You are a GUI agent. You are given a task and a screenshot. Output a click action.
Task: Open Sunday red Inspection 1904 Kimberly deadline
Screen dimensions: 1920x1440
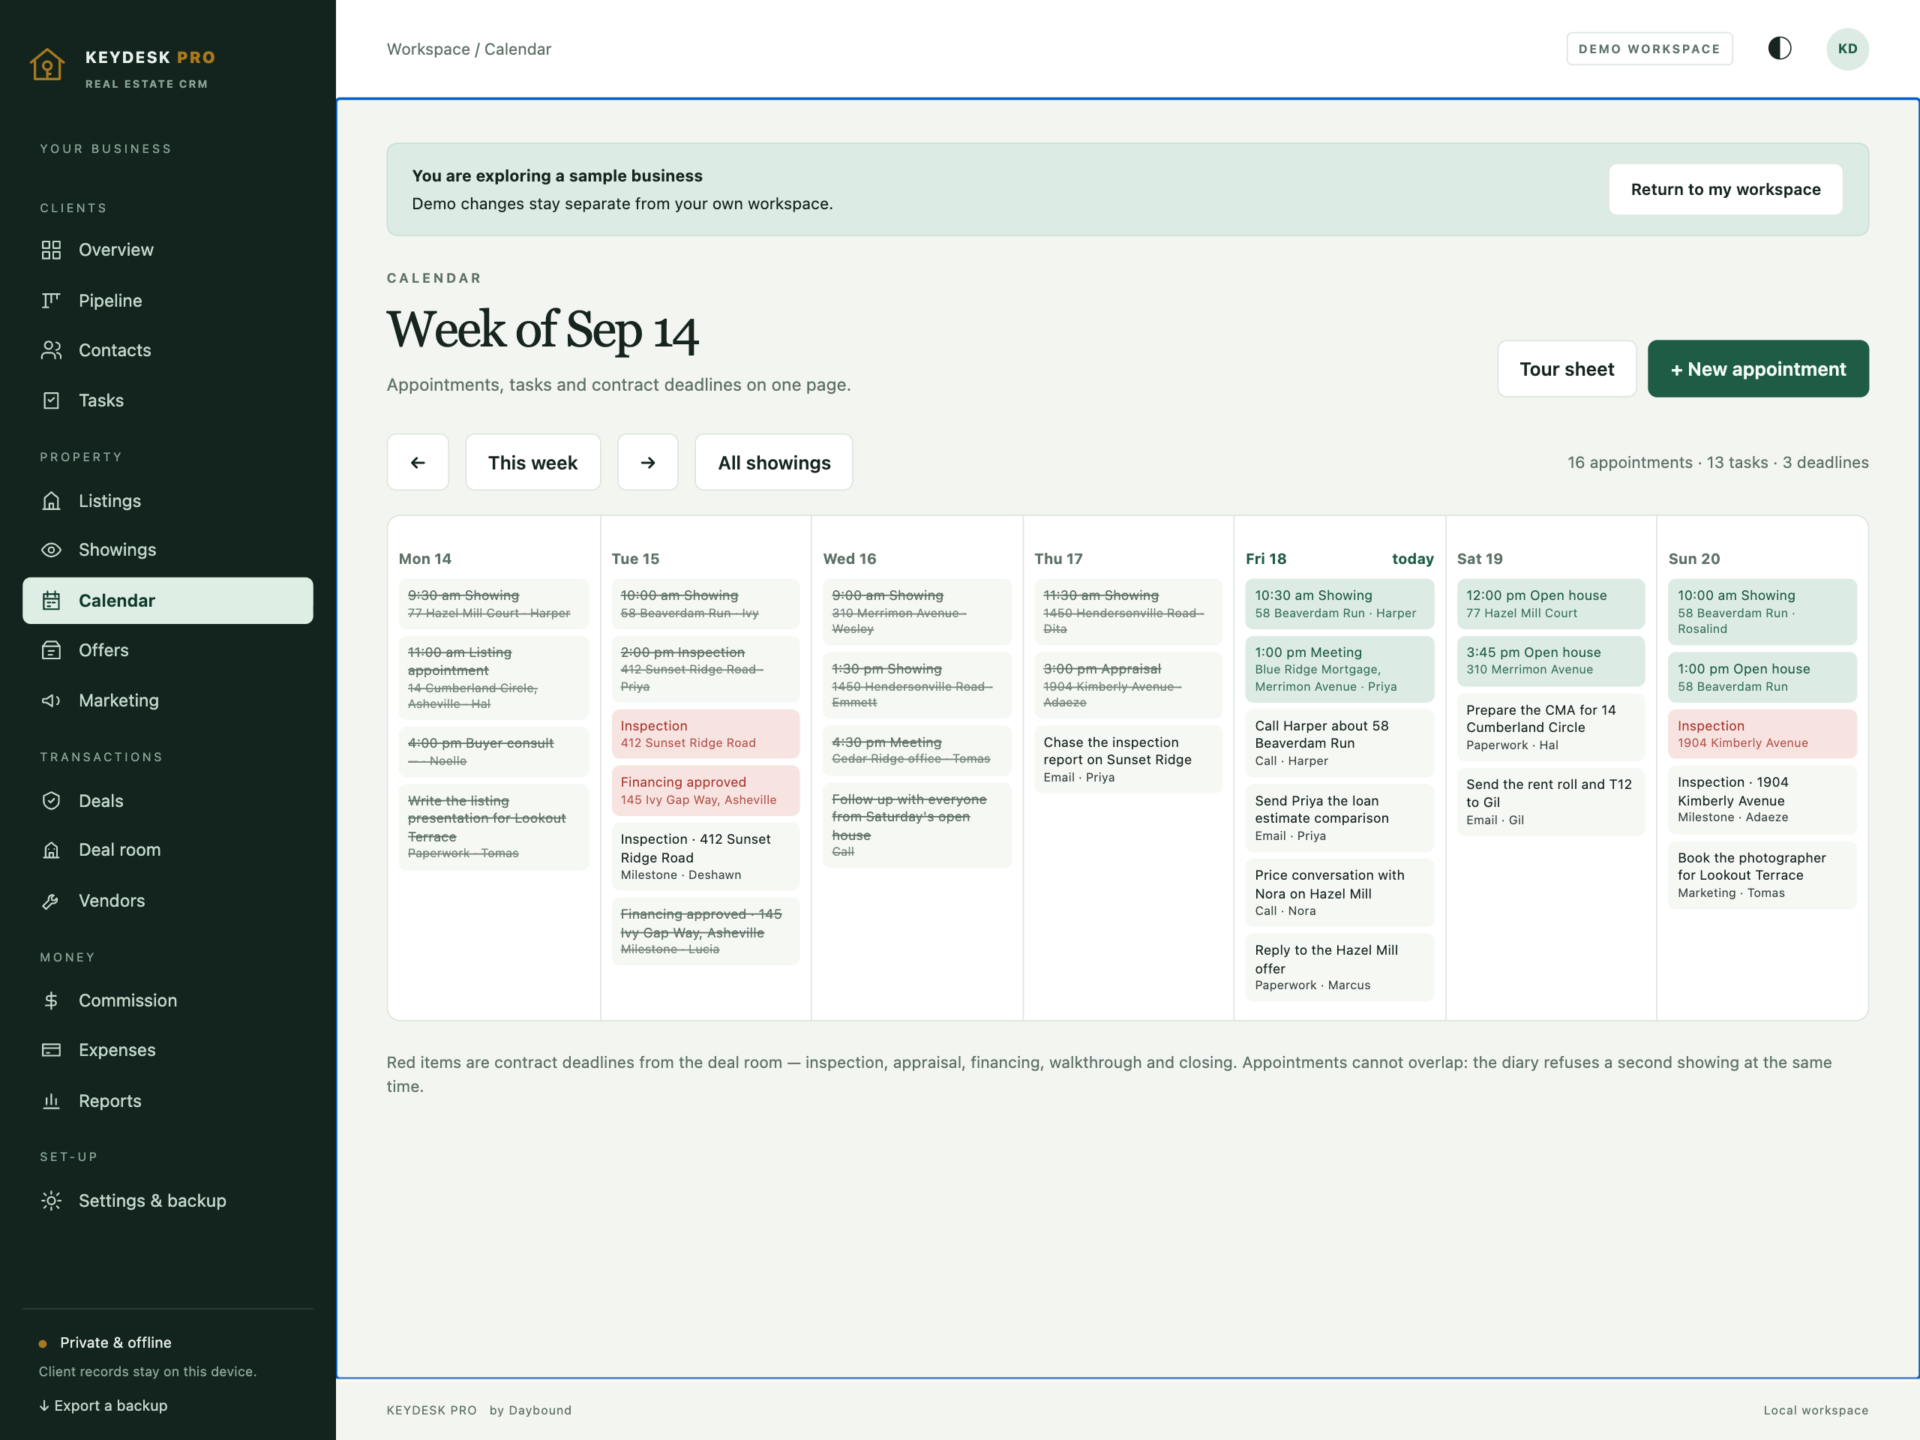1761,734
